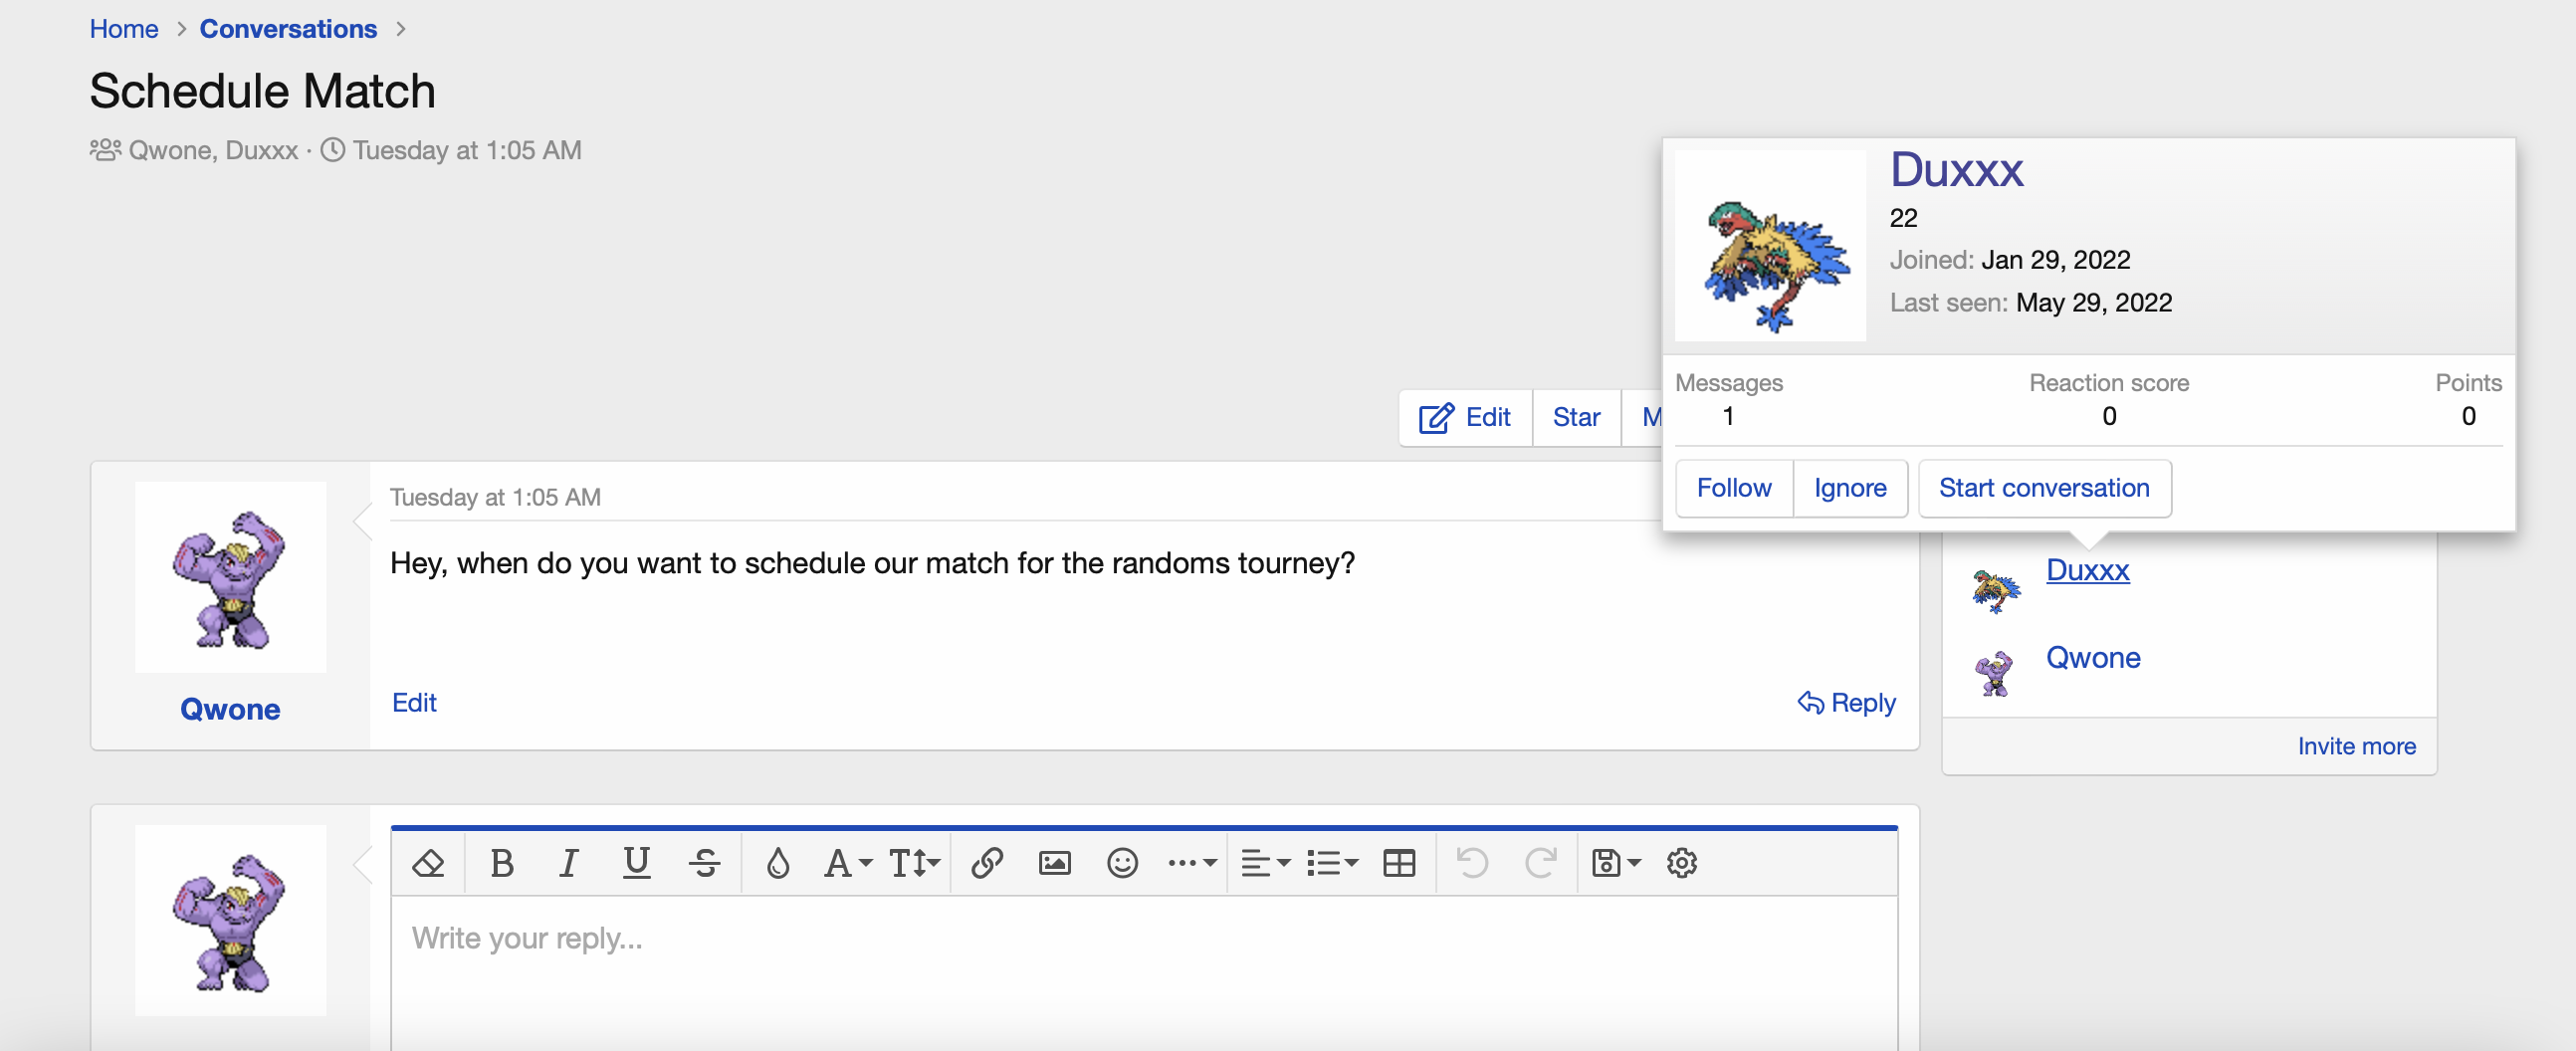Toggle italic text formatting

pos(568,862)
